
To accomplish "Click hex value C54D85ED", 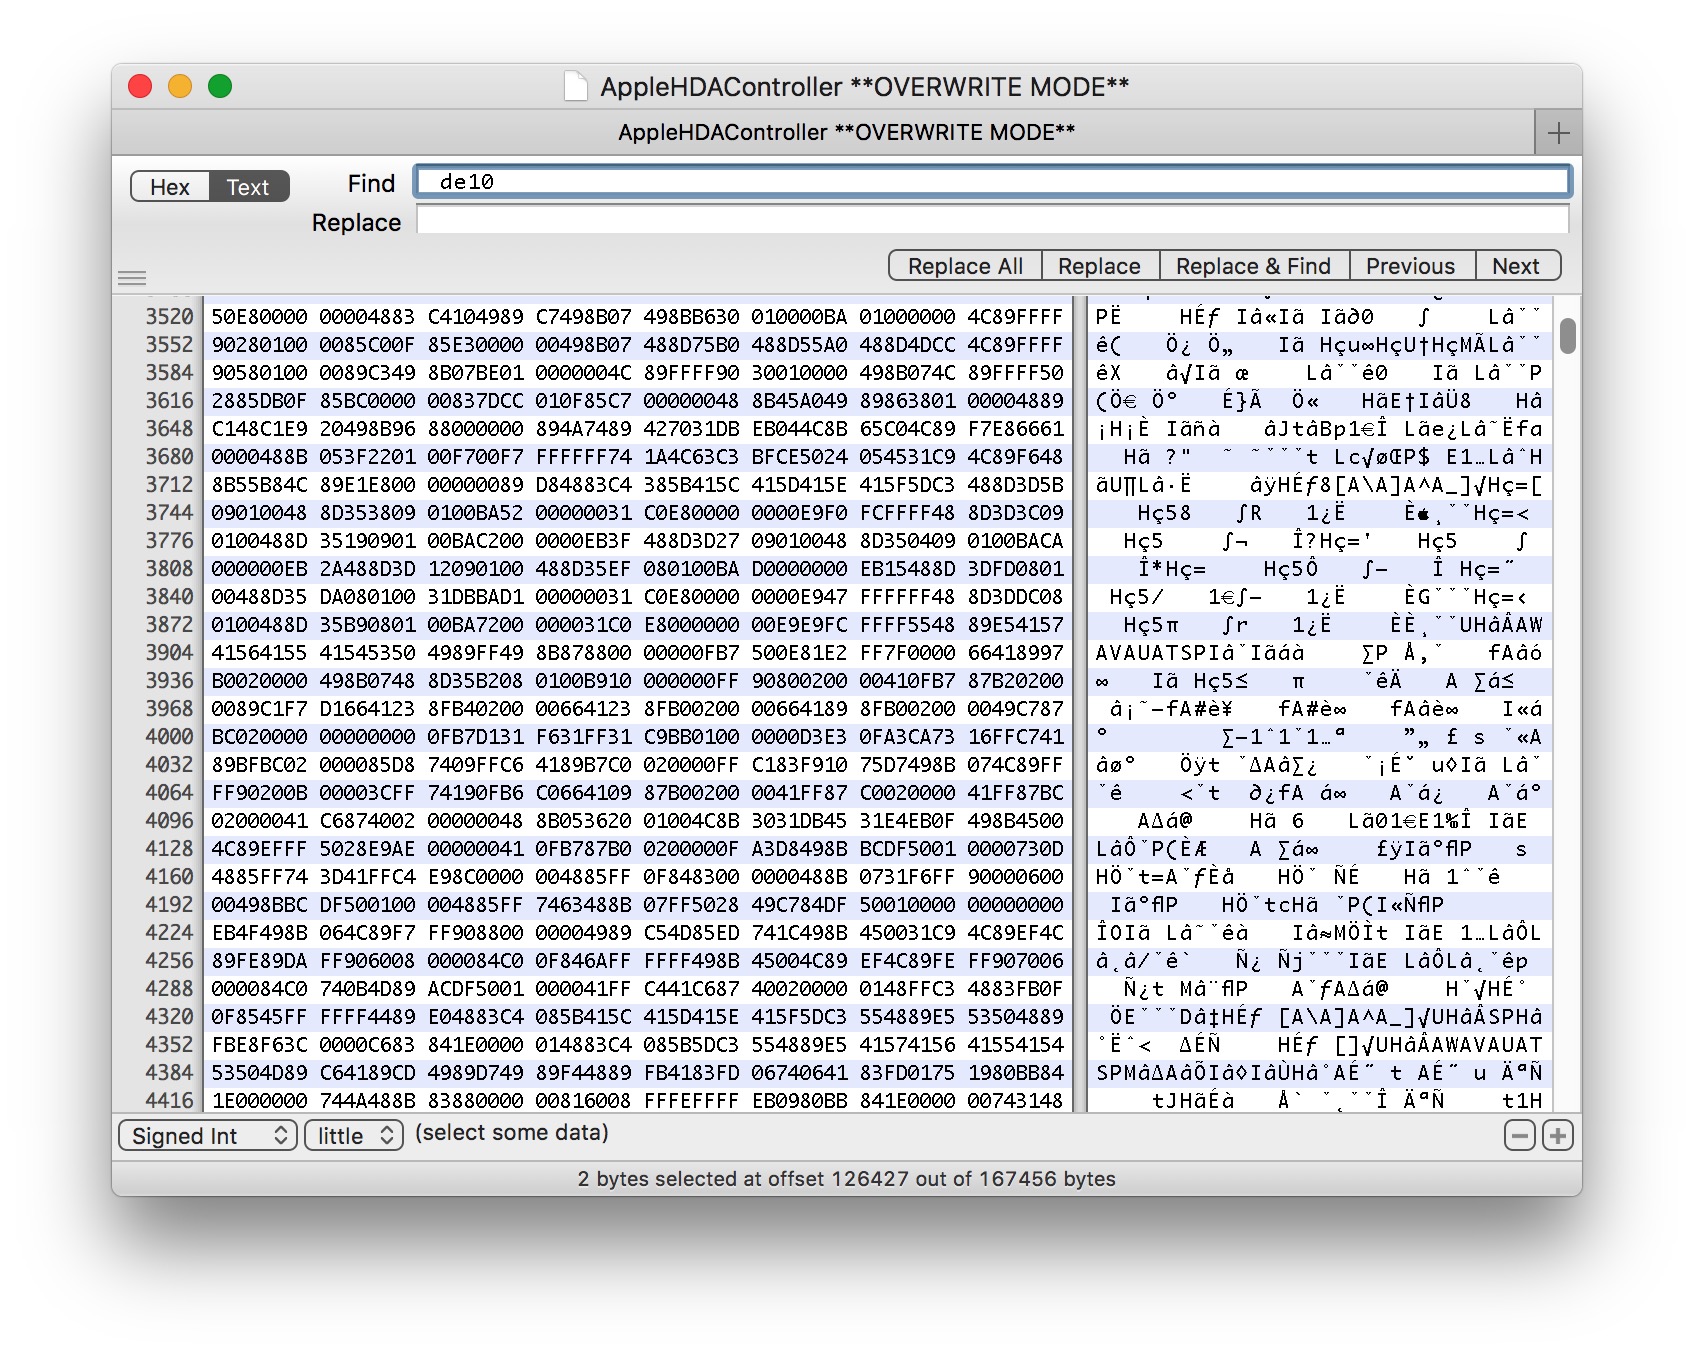I will click(x=692, y=933).
